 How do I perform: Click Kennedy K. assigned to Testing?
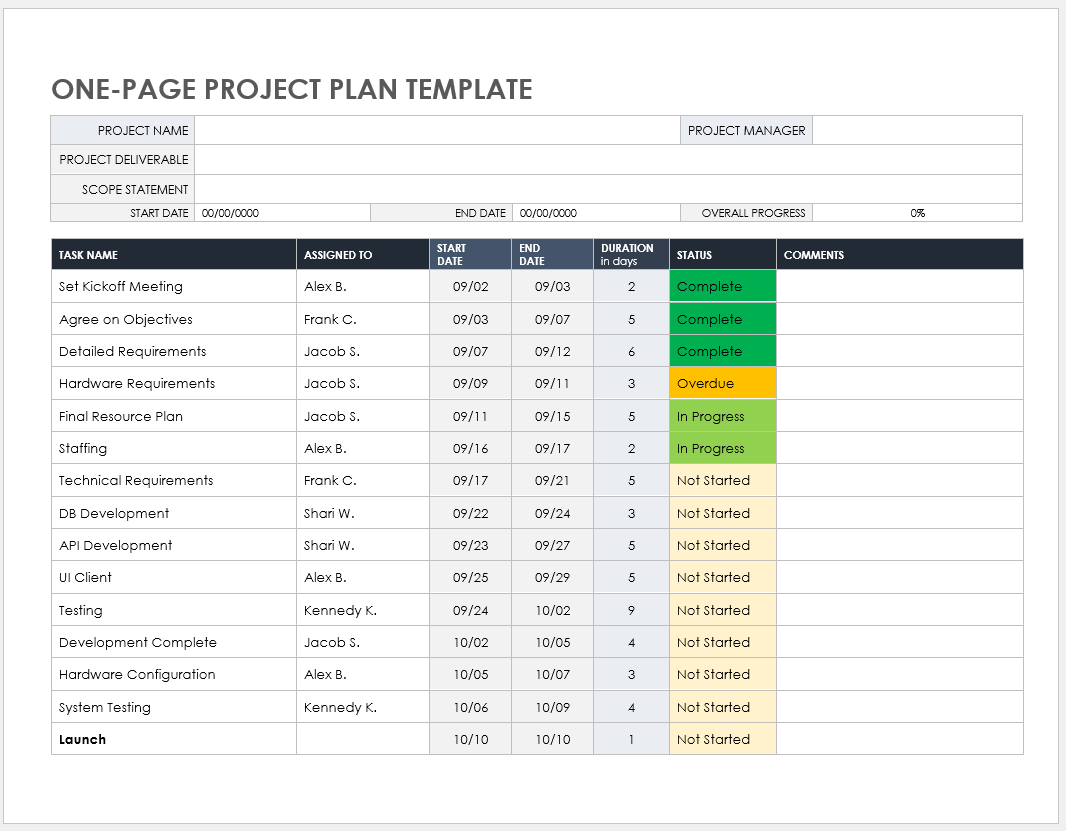tap(362, 611)
